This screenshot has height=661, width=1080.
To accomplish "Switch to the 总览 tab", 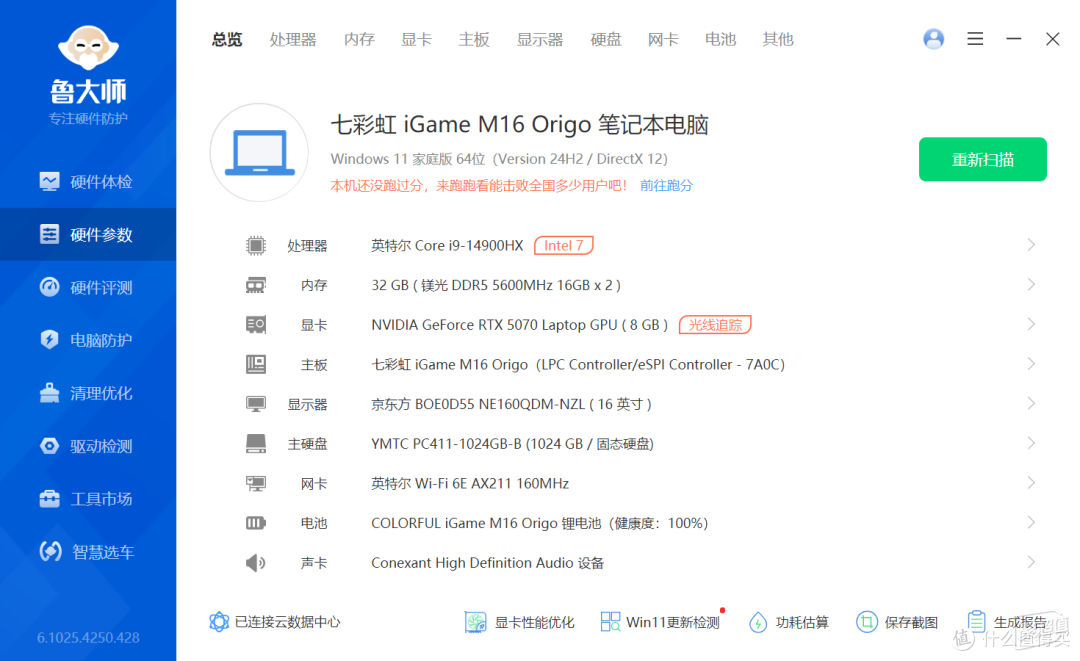I will [x=227, y=39].
